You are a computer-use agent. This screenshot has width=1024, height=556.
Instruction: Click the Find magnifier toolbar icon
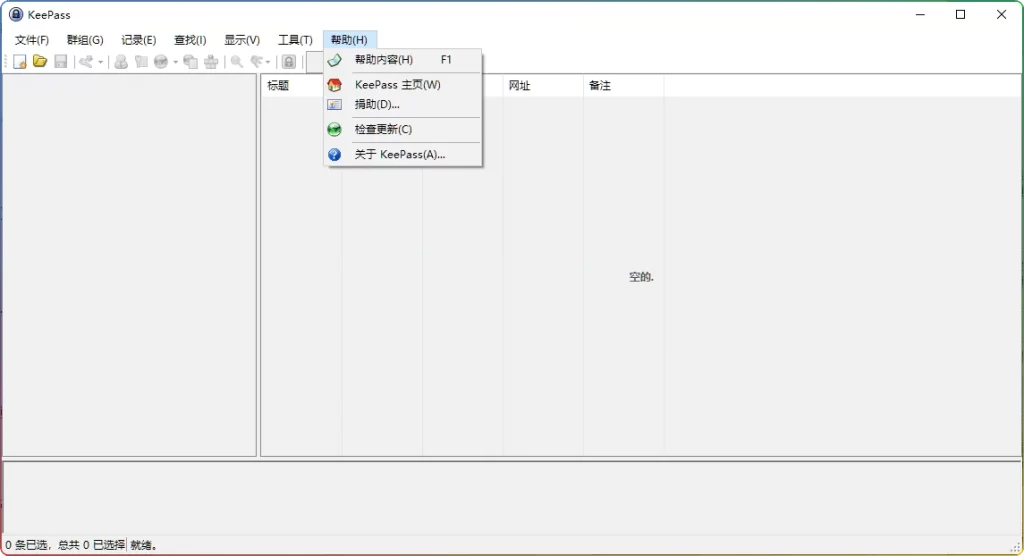click(x=236, y=61)
